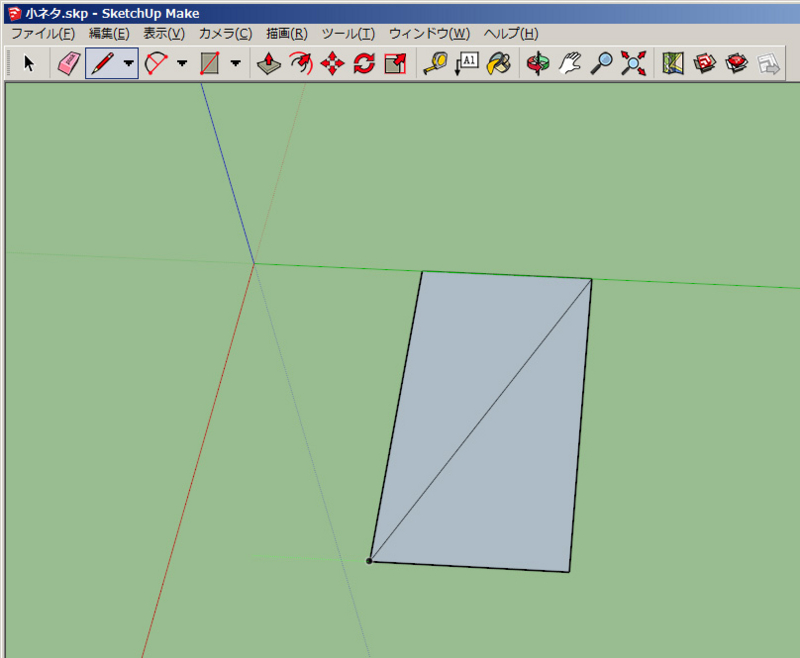Select the Line tool

point(103,63)
